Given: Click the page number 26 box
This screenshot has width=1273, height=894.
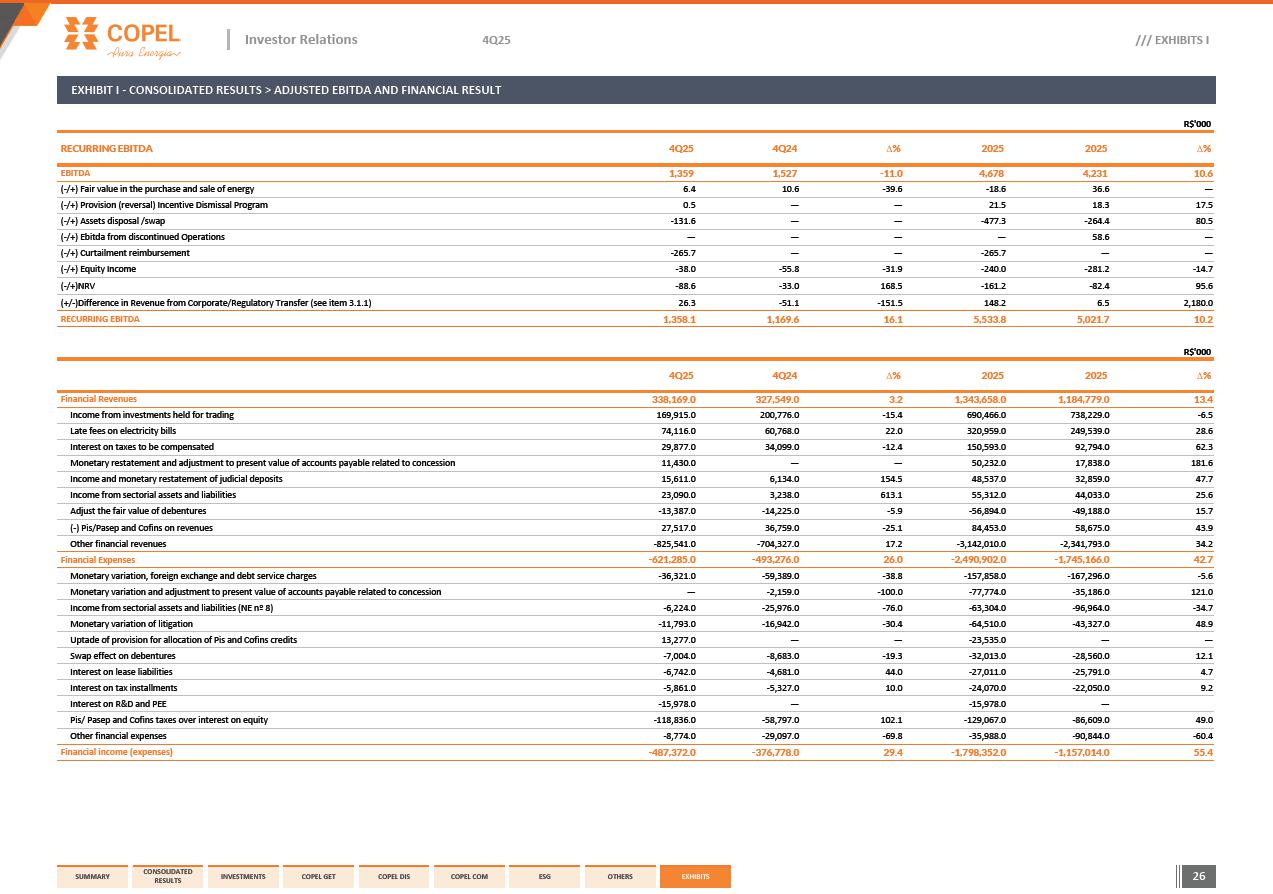Looking at the screenshot, I should click(1198, 877).
